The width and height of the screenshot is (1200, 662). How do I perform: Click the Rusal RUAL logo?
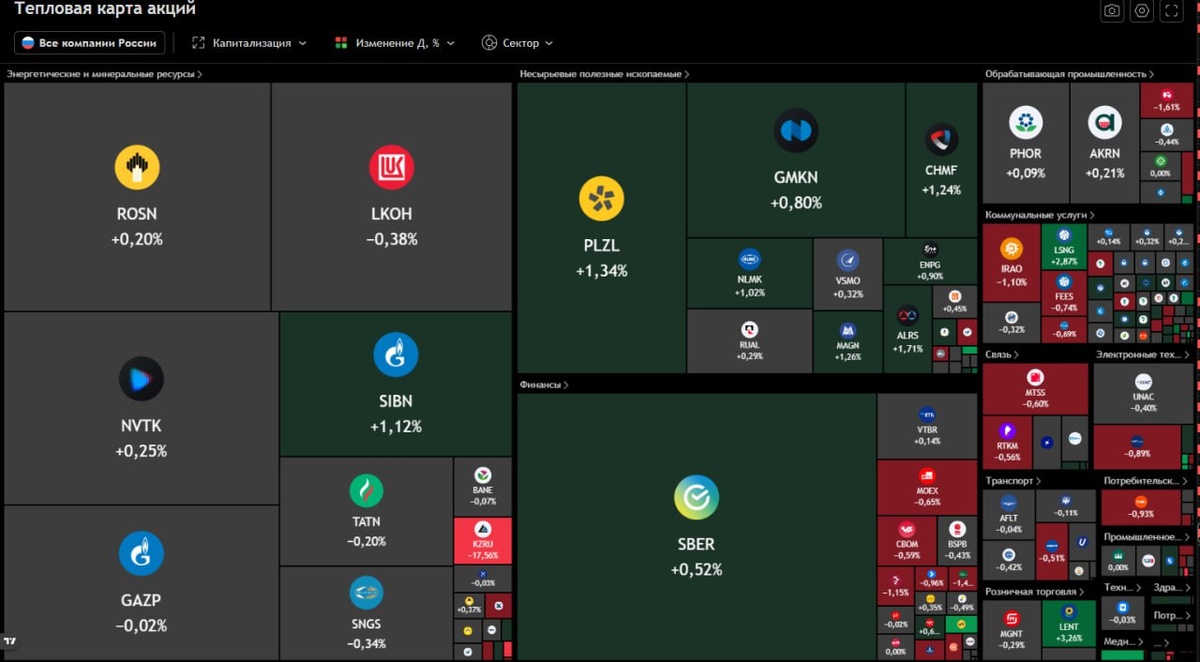[x=749, y=330]
